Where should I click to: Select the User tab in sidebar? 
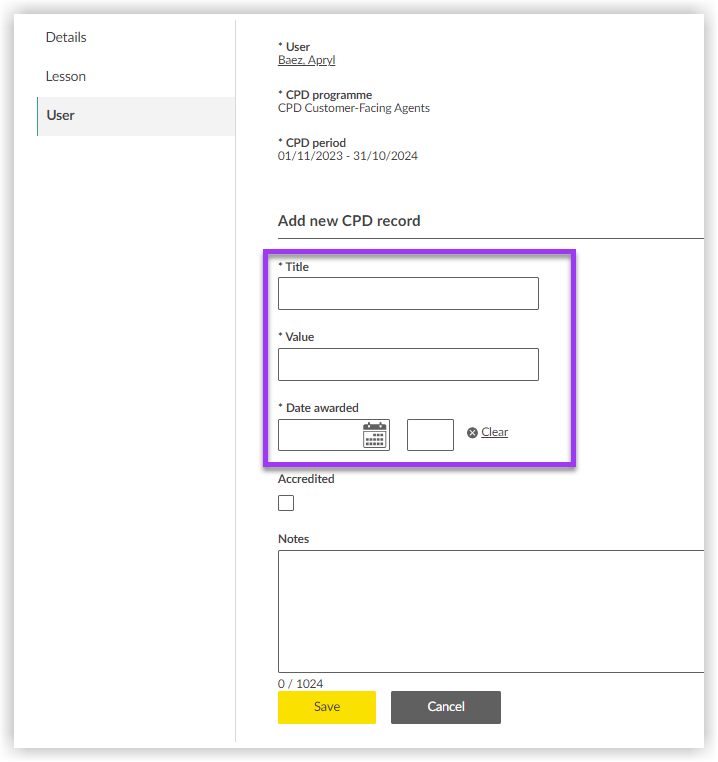point(61,116)
